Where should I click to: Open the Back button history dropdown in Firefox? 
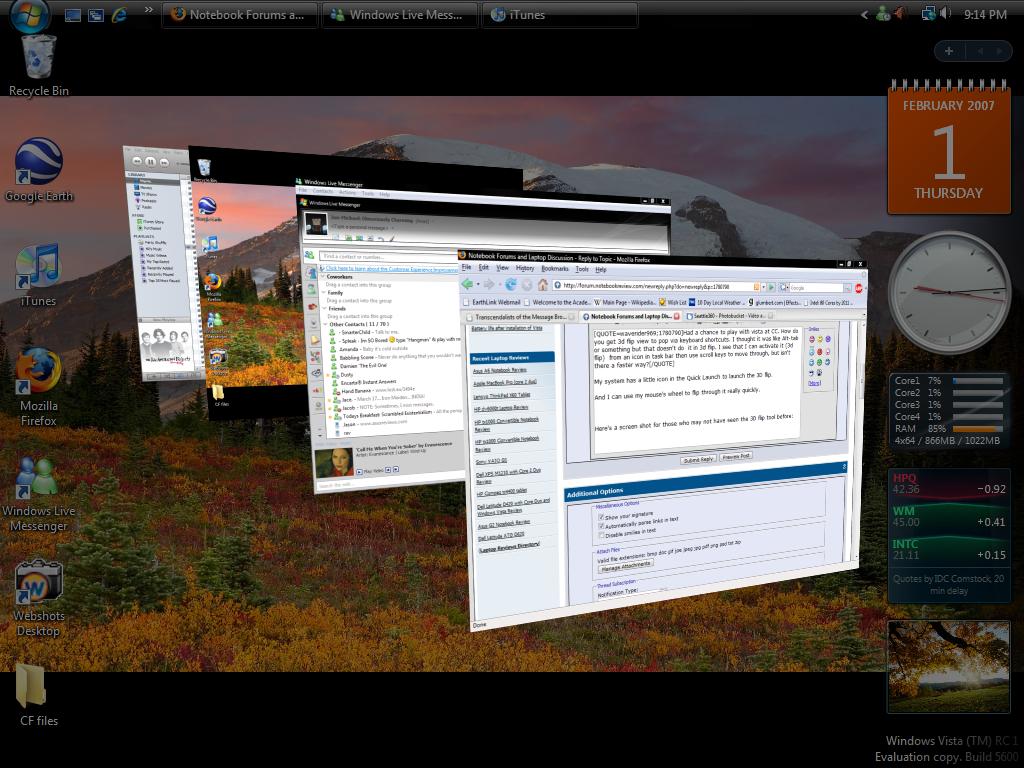(477, 285)
